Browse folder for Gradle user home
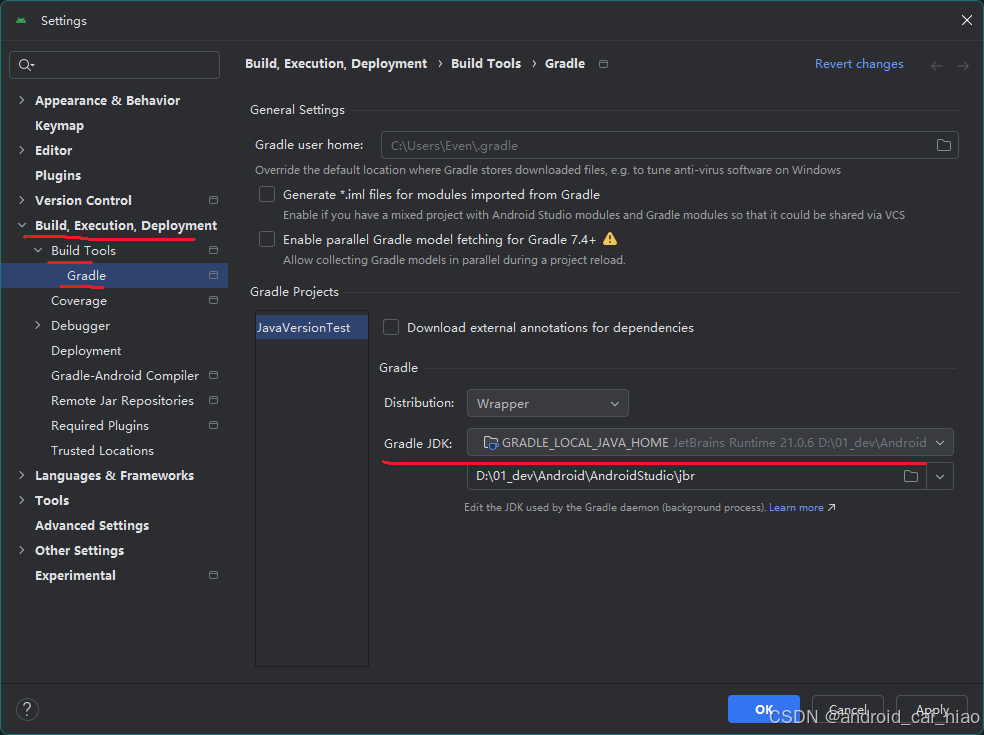 943,146
